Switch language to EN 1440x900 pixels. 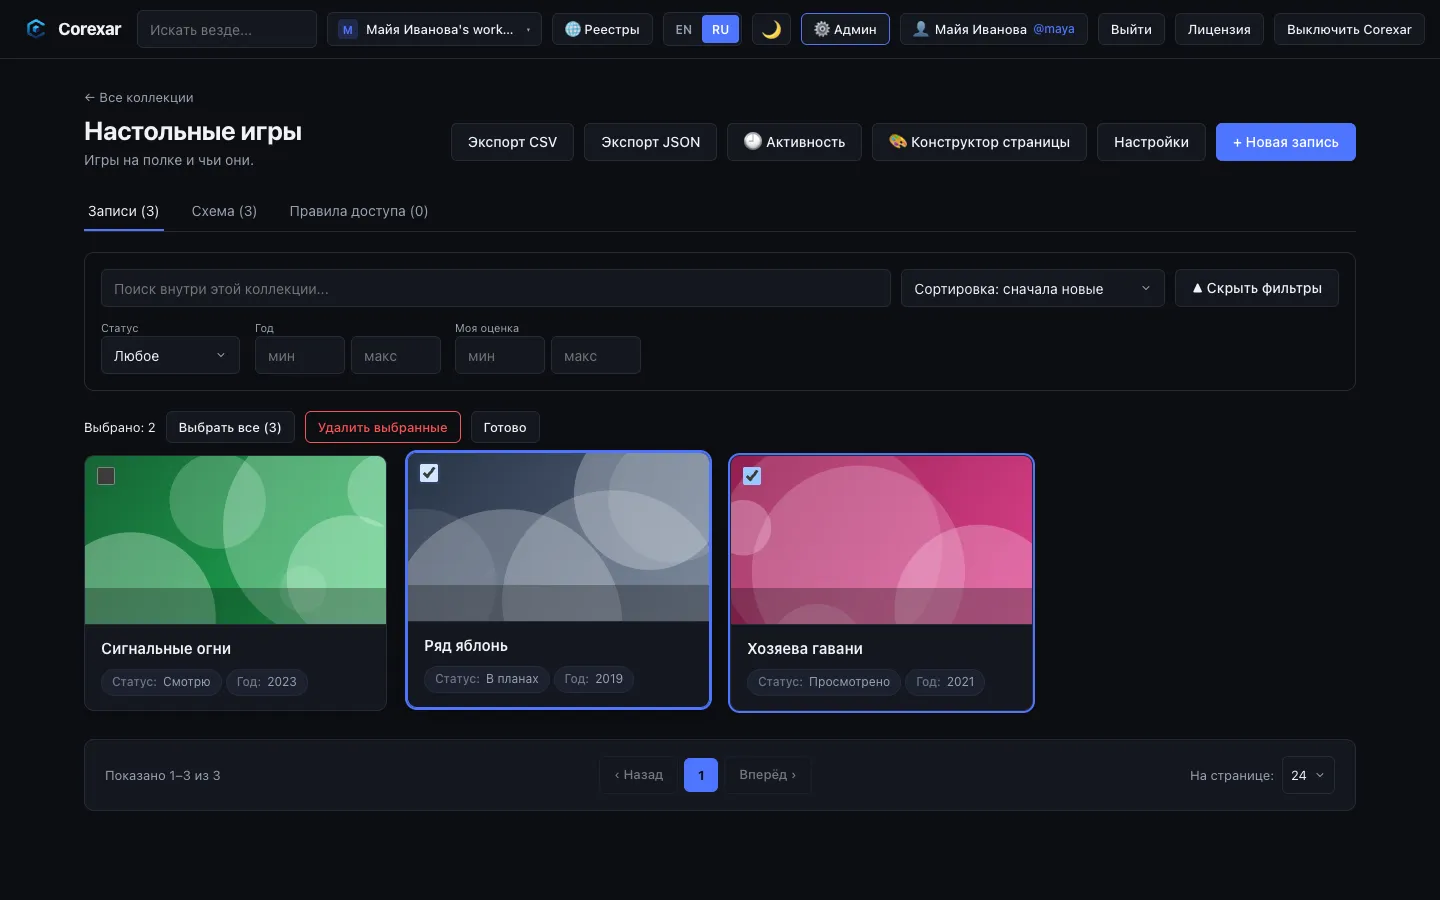tap(684, 29)
